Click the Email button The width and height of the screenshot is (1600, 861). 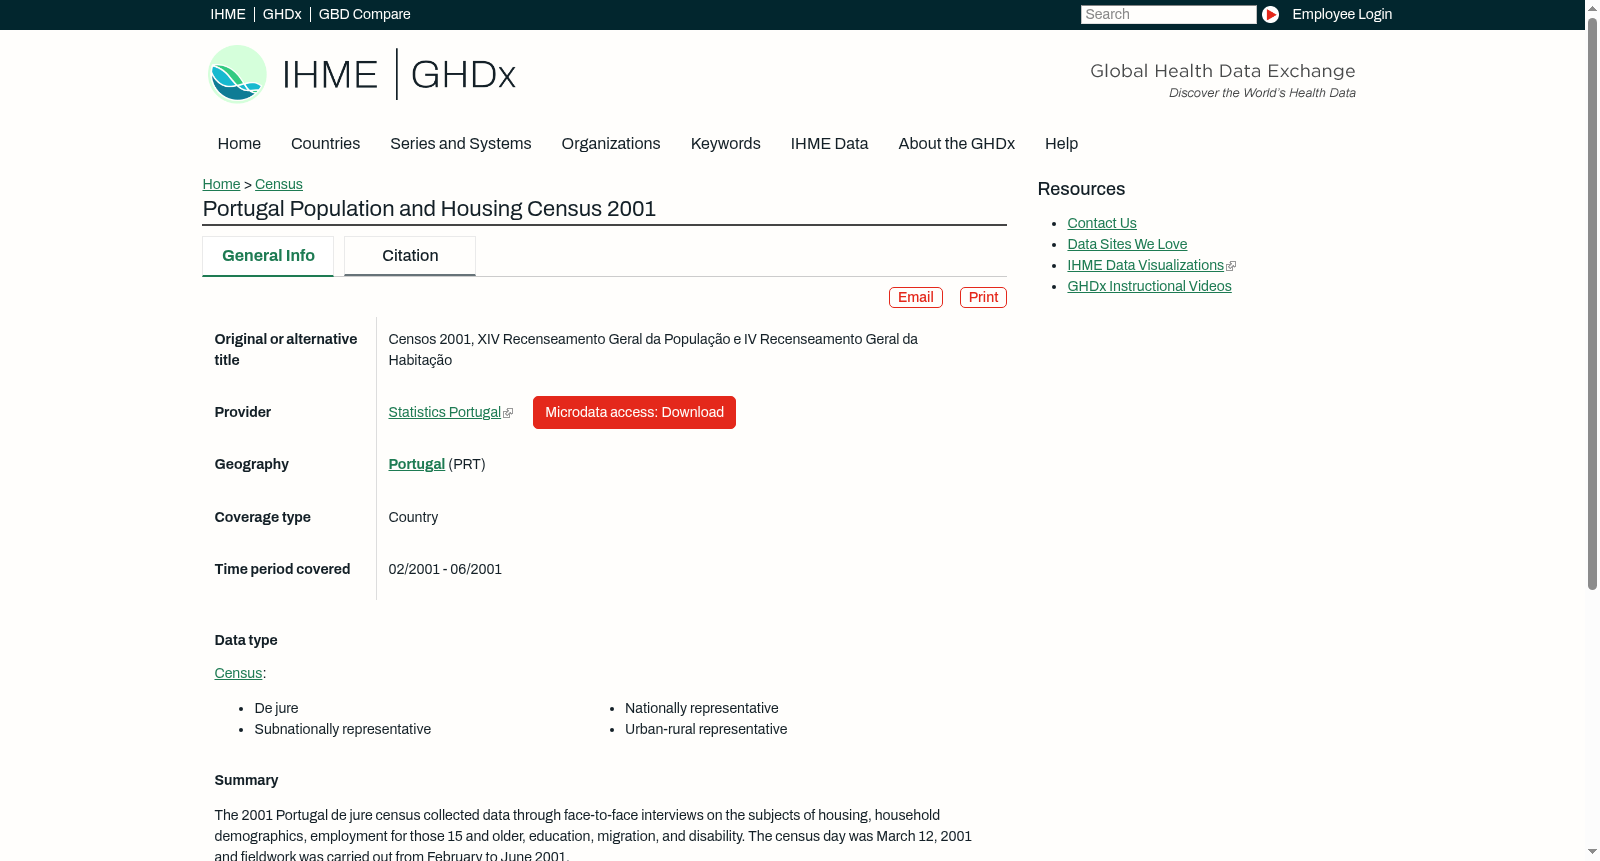coord(916,297)
